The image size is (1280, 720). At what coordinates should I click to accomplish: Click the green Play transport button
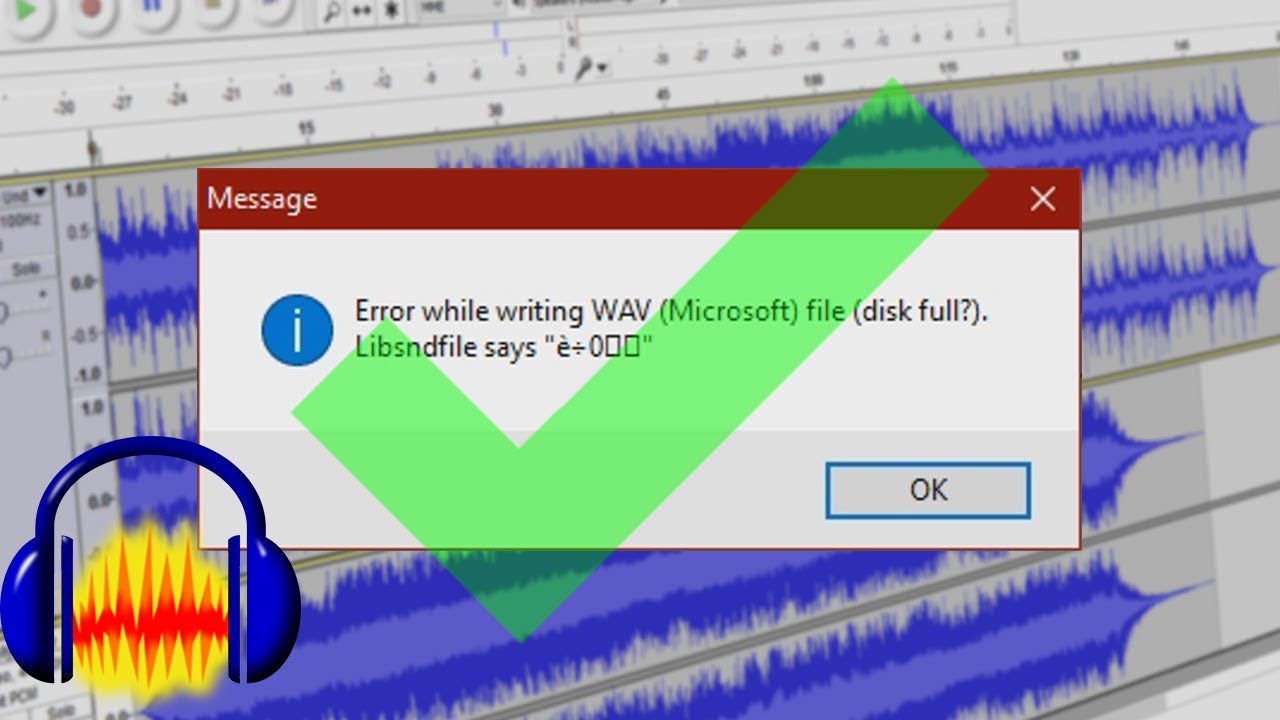click(x=27, y=9)
